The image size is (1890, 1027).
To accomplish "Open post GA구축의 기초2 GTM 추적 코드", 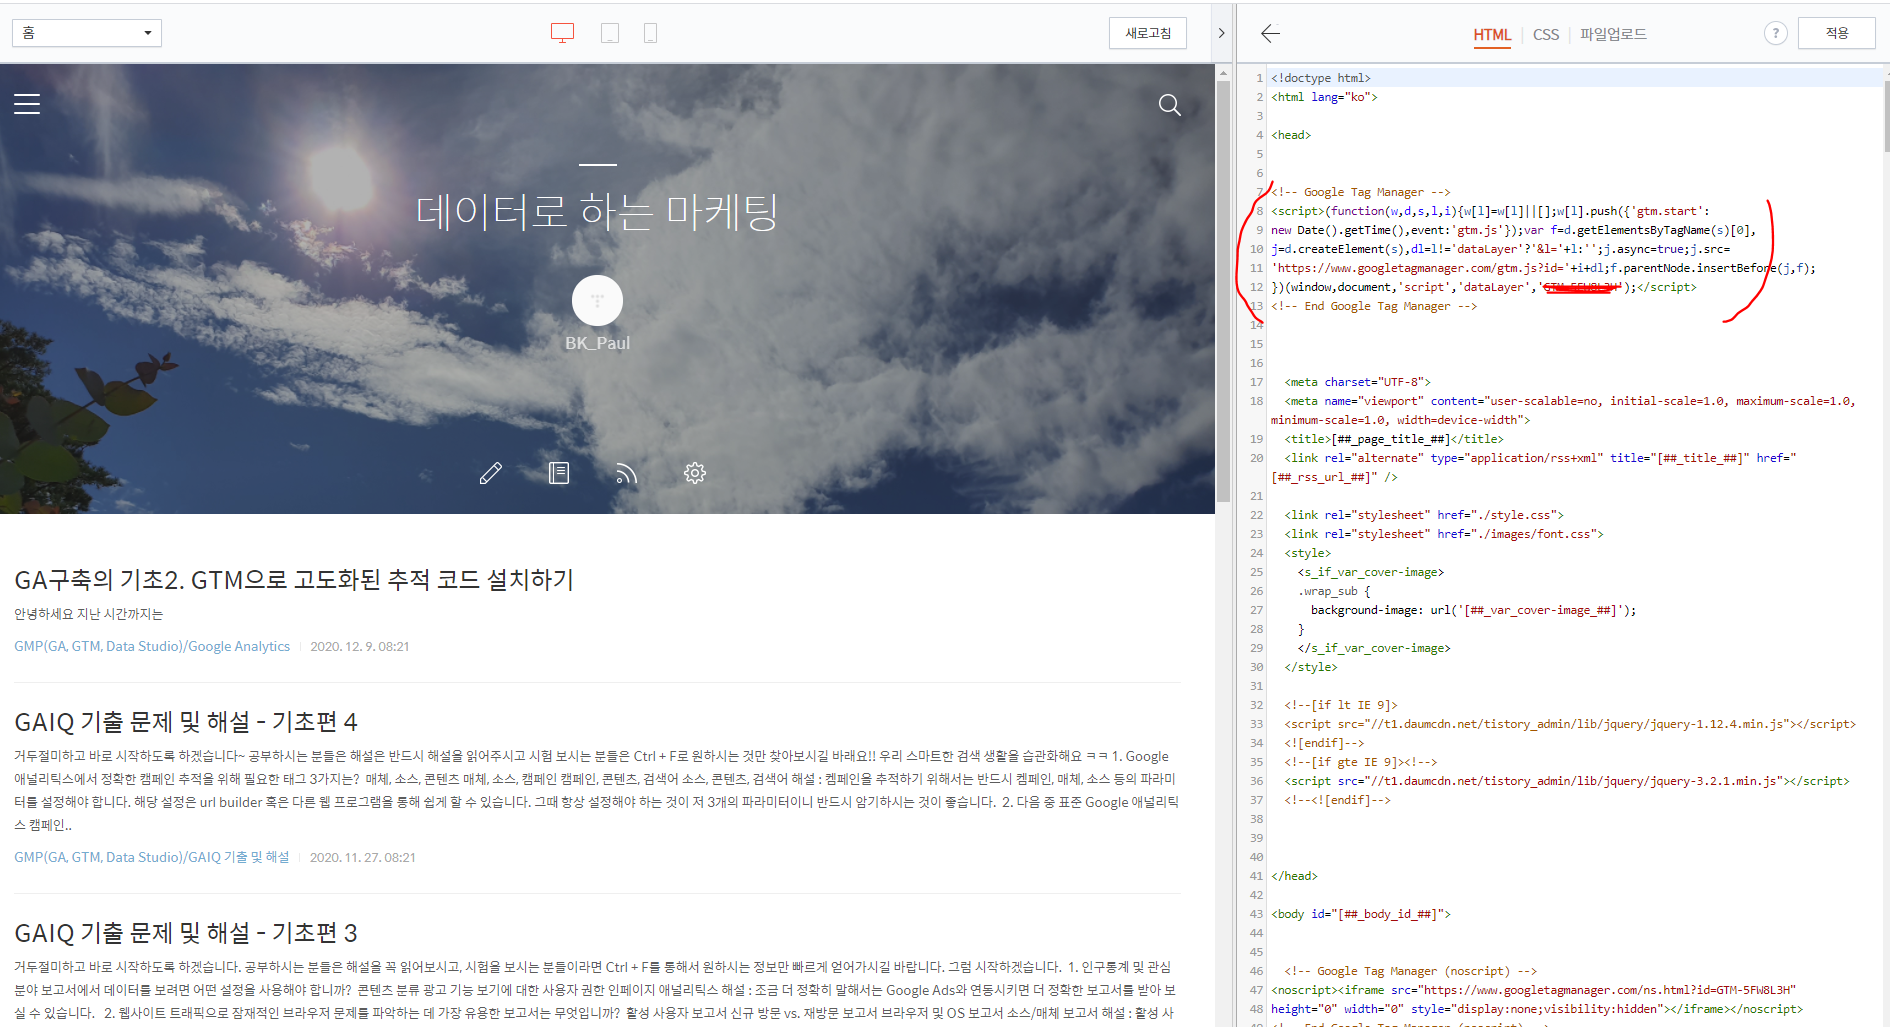I will tap(294, 580).
